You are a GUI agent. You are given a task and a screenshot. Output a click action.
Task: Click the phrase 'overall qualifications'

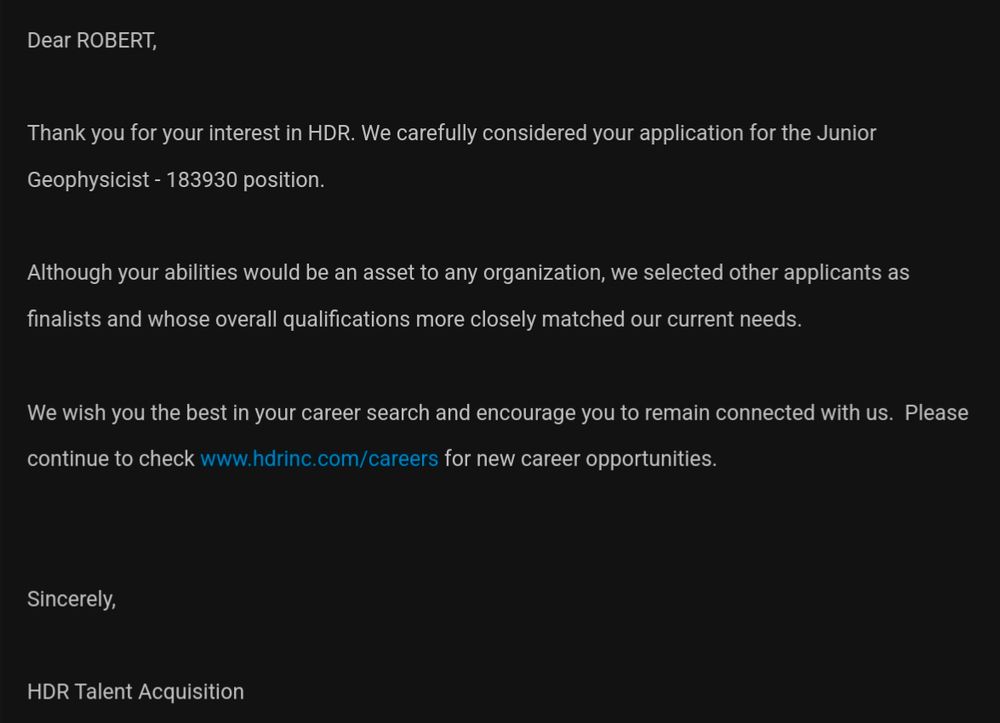[x=312, y=319]
